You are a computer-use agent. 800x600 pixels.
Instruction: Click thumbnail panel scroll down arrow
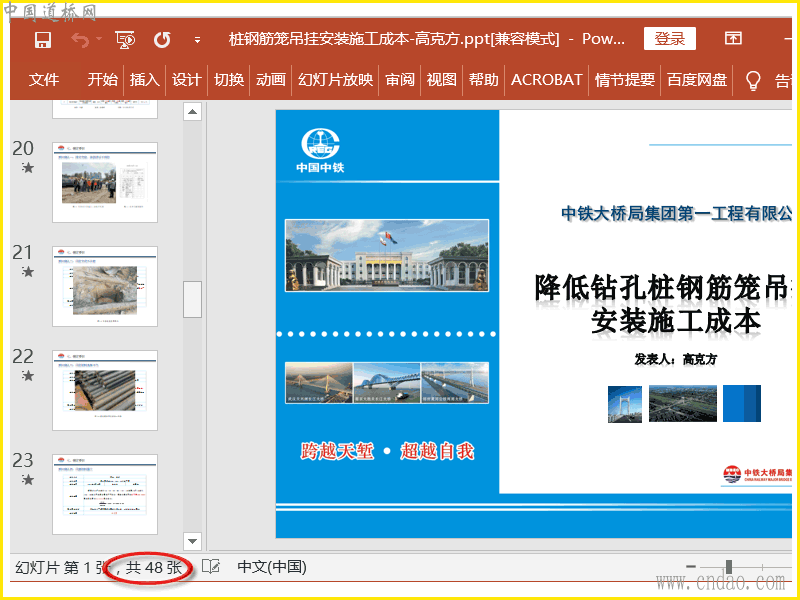(x=193, y=540)
